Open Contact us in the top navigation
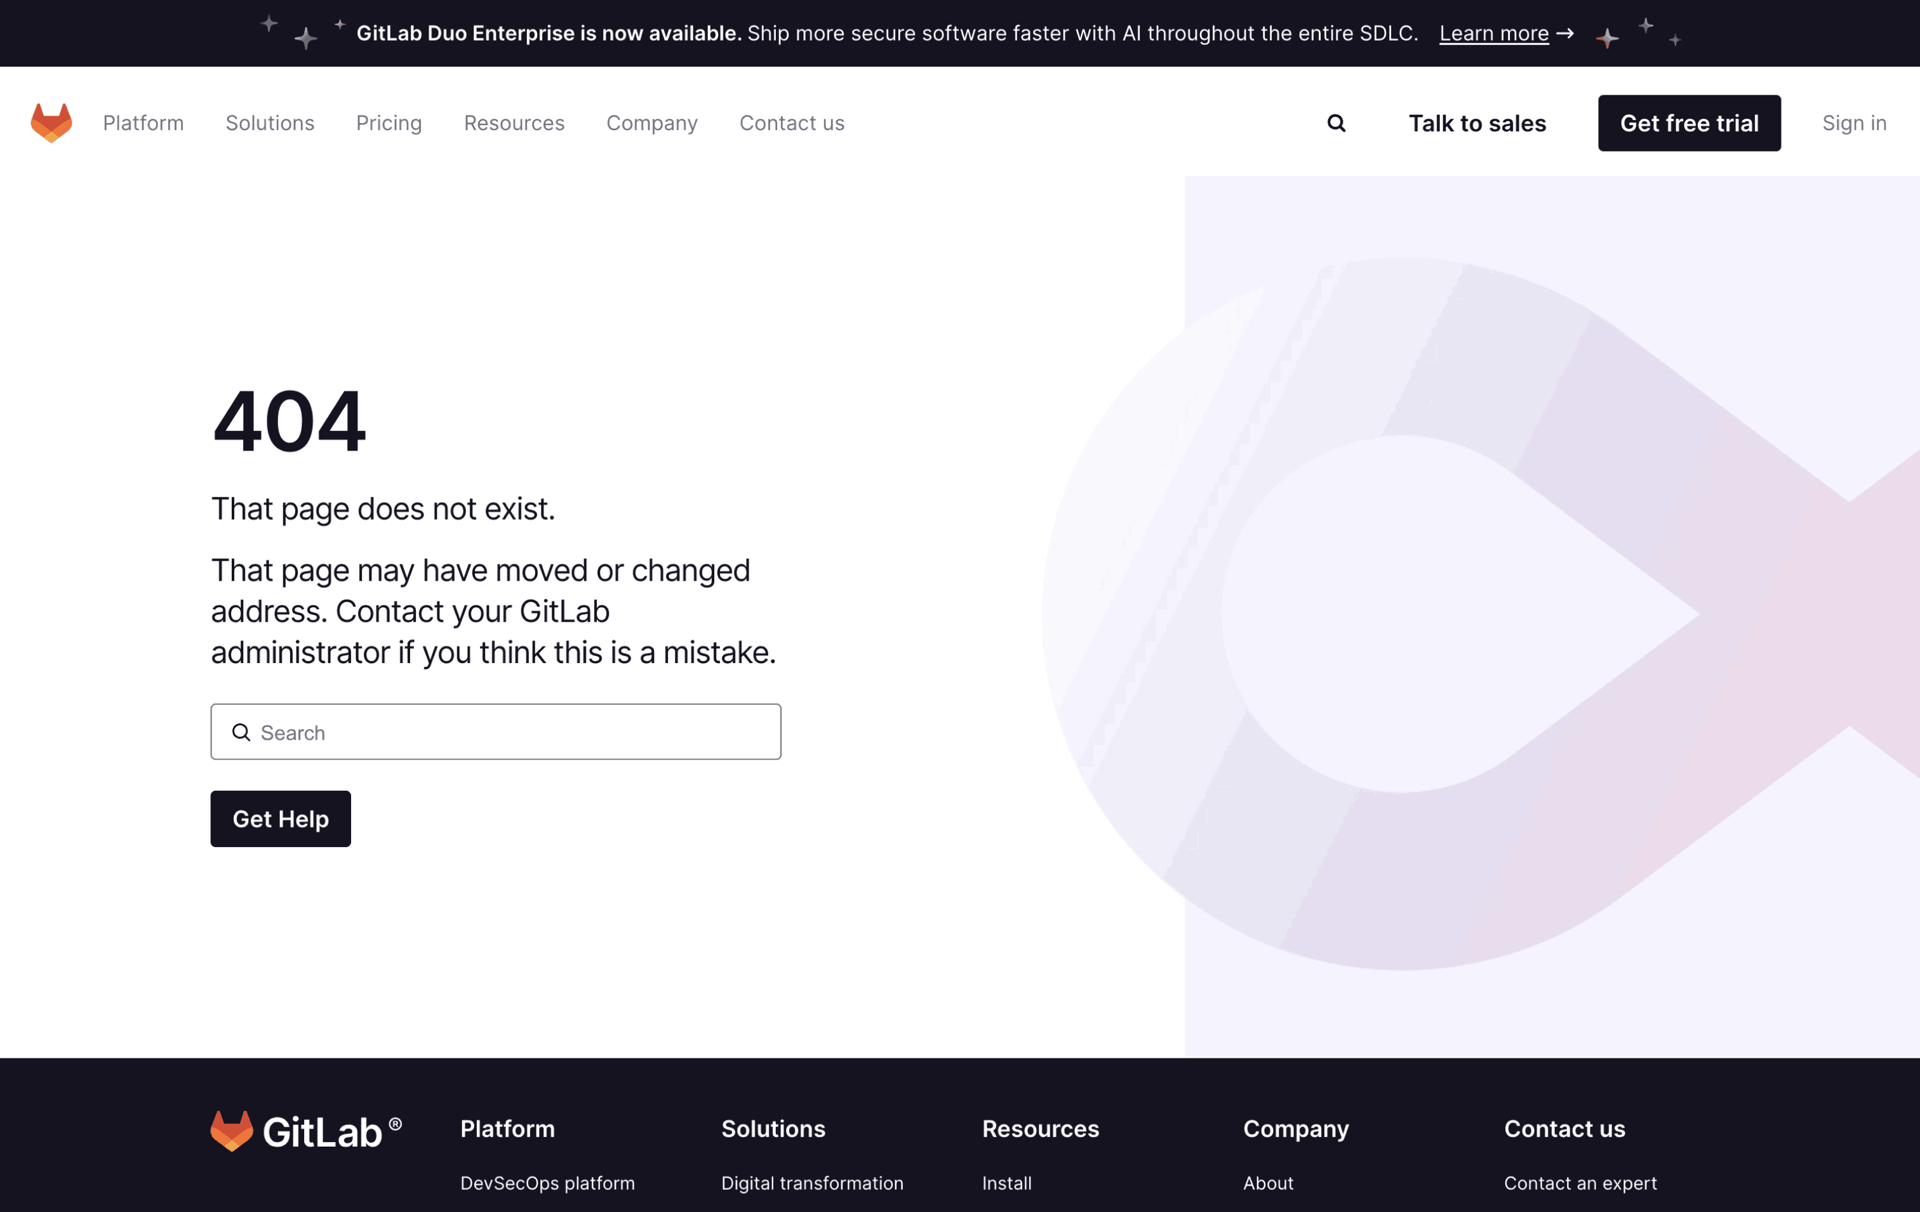Image resolution: width=1920 pixels, height=1212 pixels. [792, 123]
